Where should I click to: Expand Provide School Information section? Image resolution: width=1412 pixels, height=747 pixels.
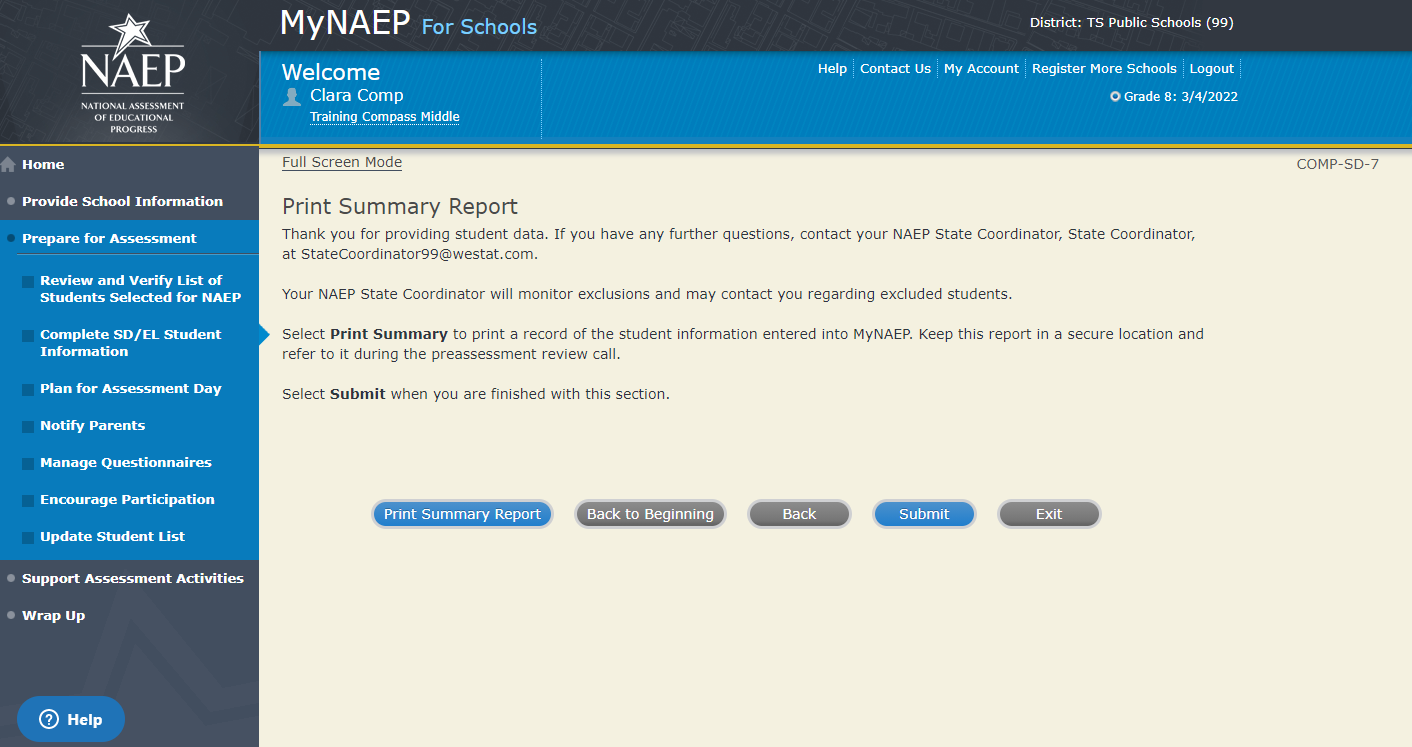122,201
